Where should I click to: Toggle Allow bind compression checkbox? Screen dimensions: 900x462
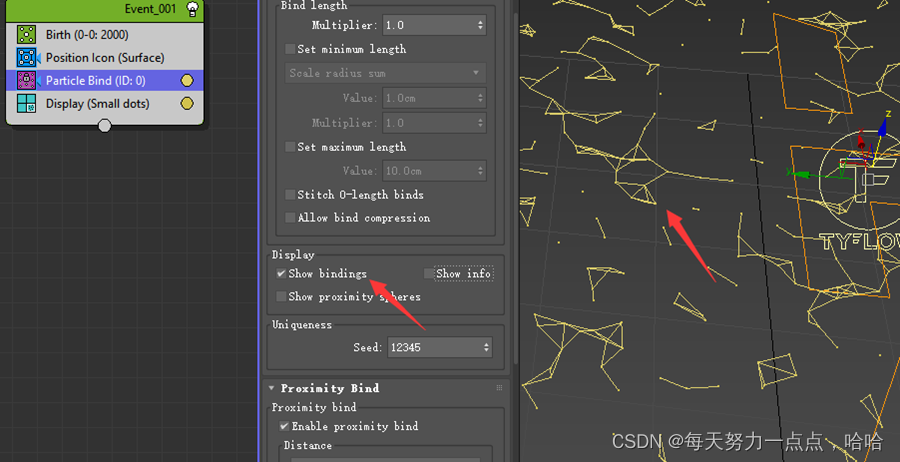tap(290, 218)
